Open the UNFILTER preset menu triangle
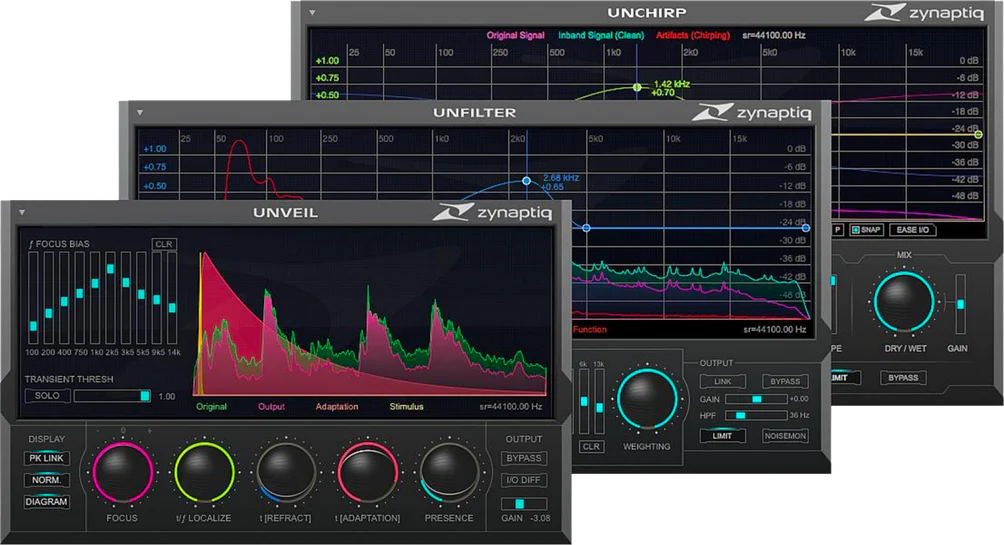The height and width of the screenshot is (545, 1004). coord(140,113)
